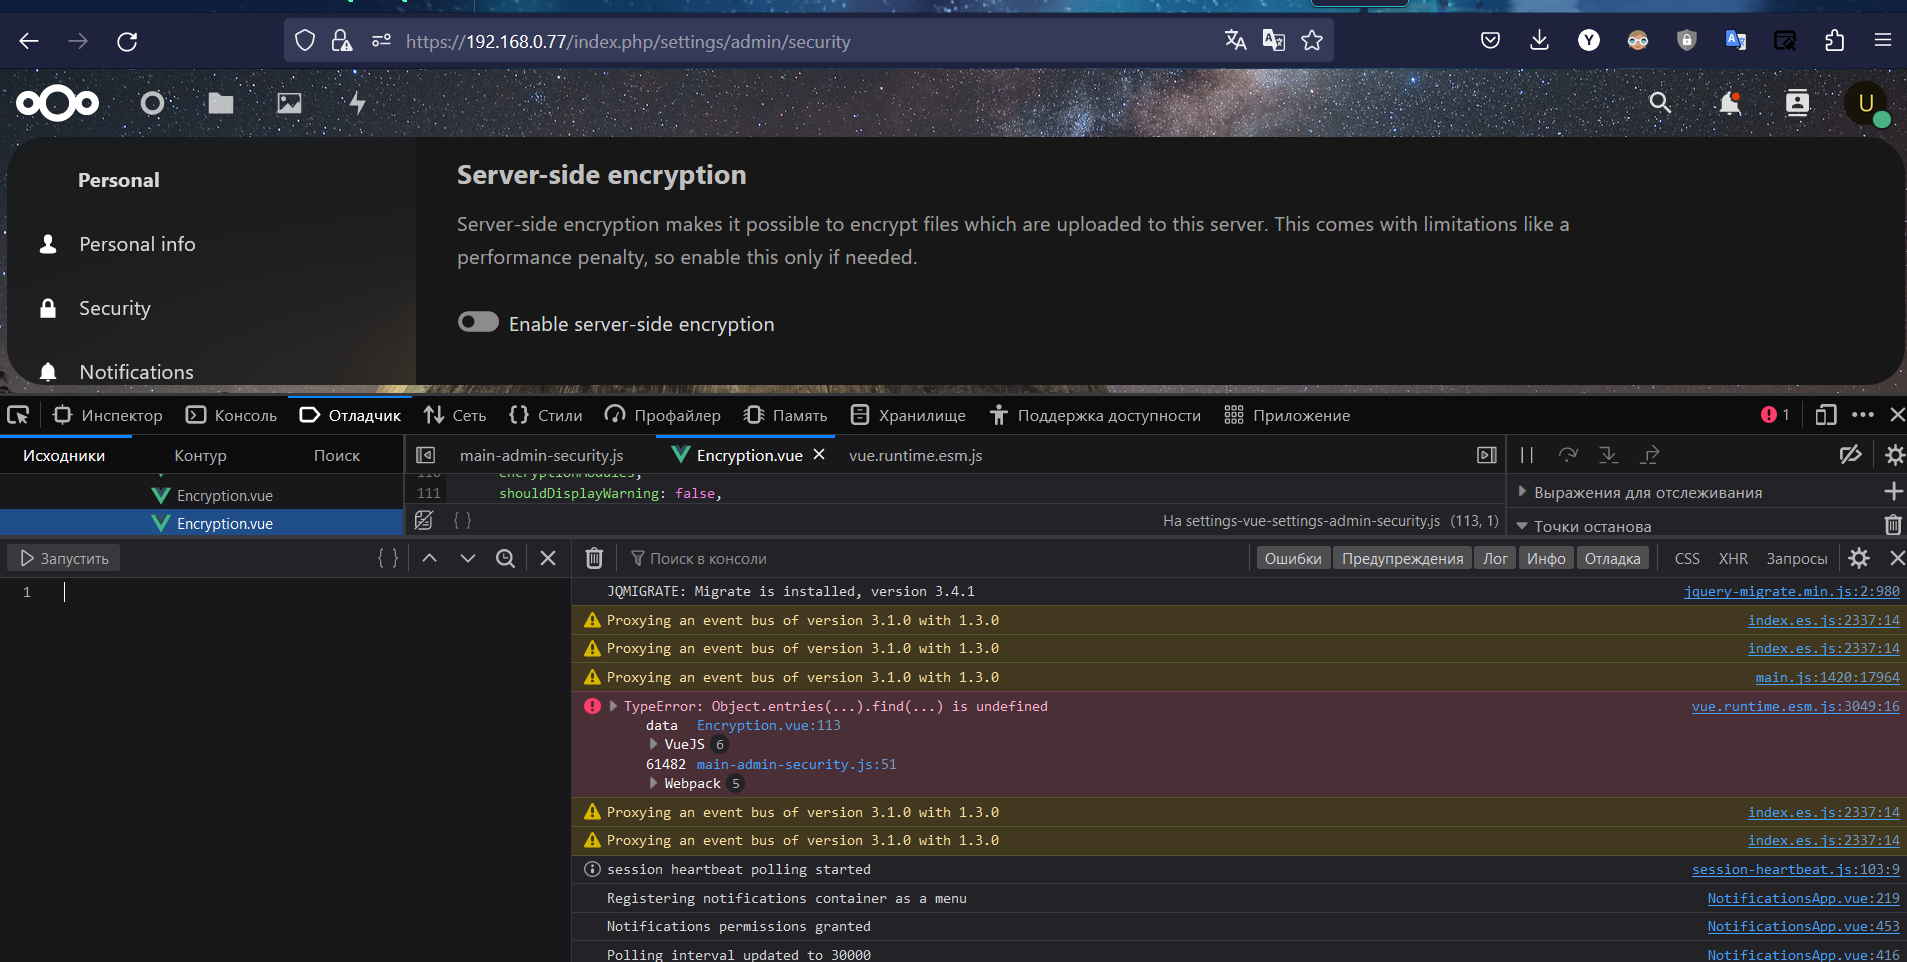Open the Nextcloud Files folder icon
The width and height of the screenshot is (1907, 962).
coord(220,103)
